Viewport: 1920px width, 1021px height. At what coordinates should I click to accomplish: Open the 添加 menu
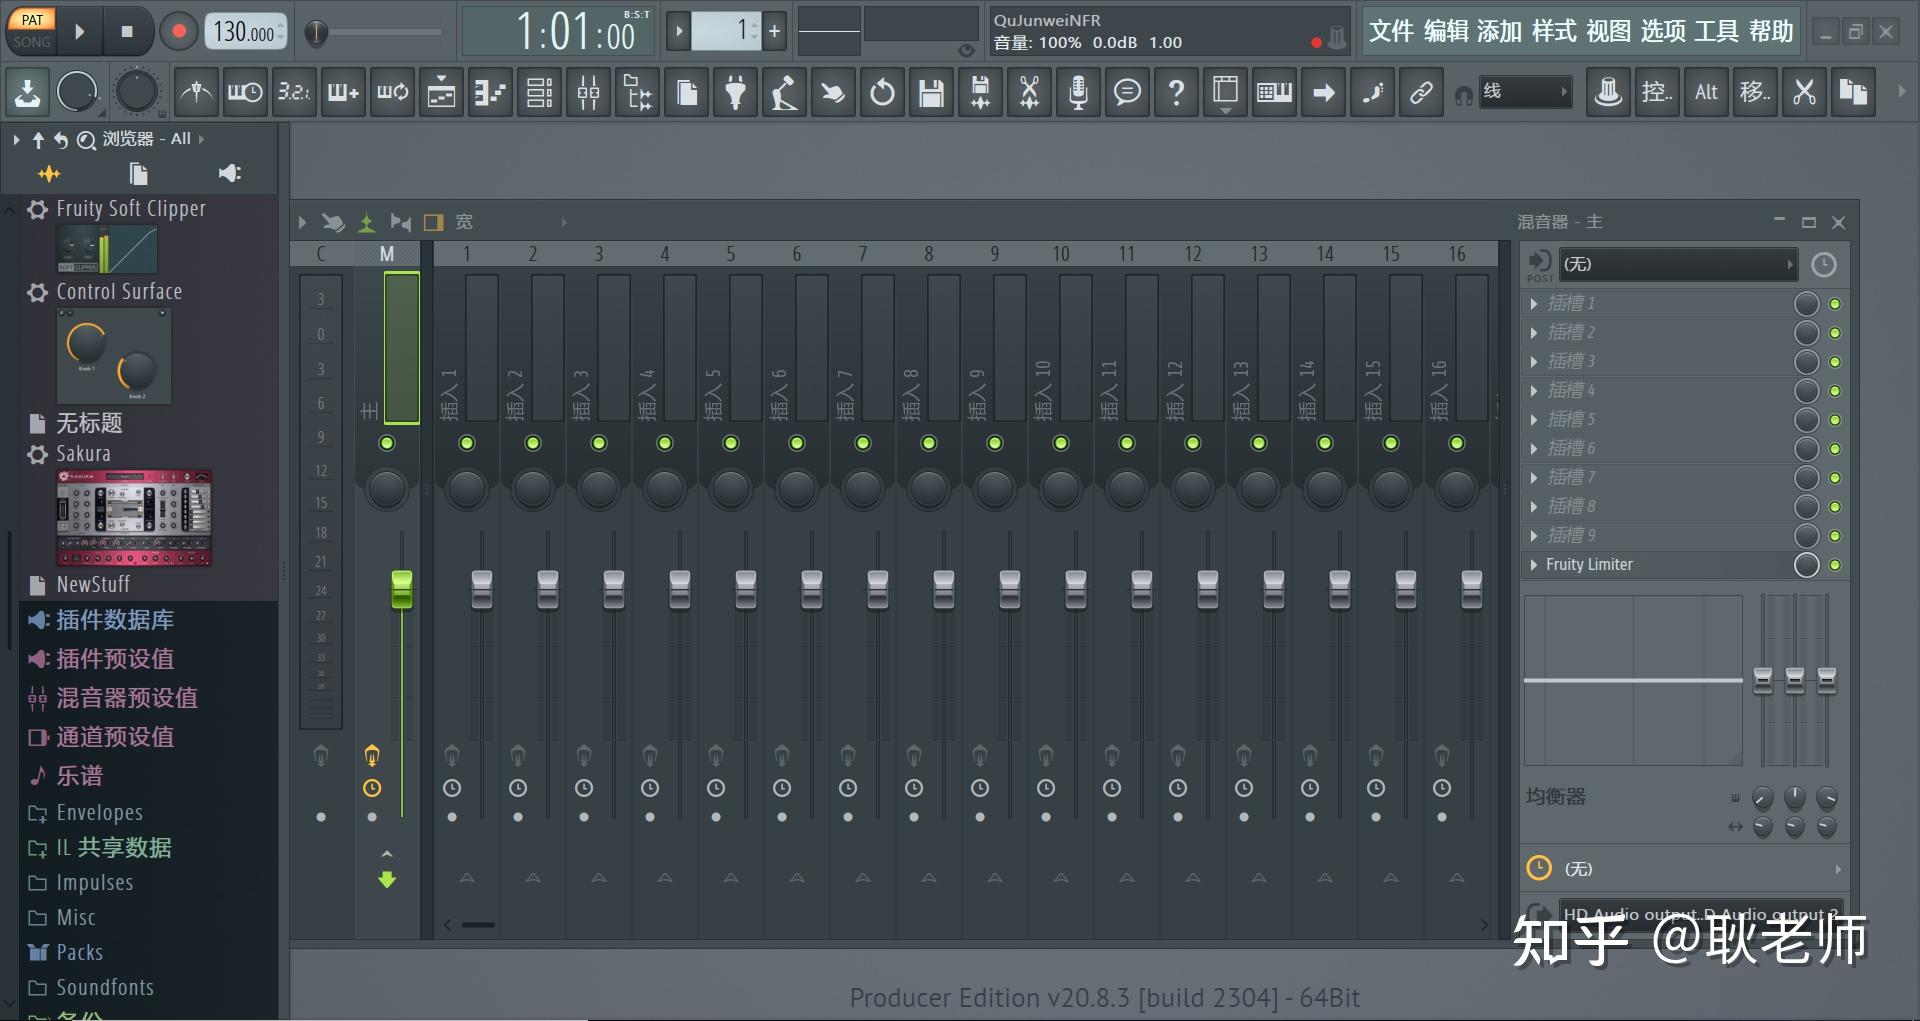tap(1500, 32)
